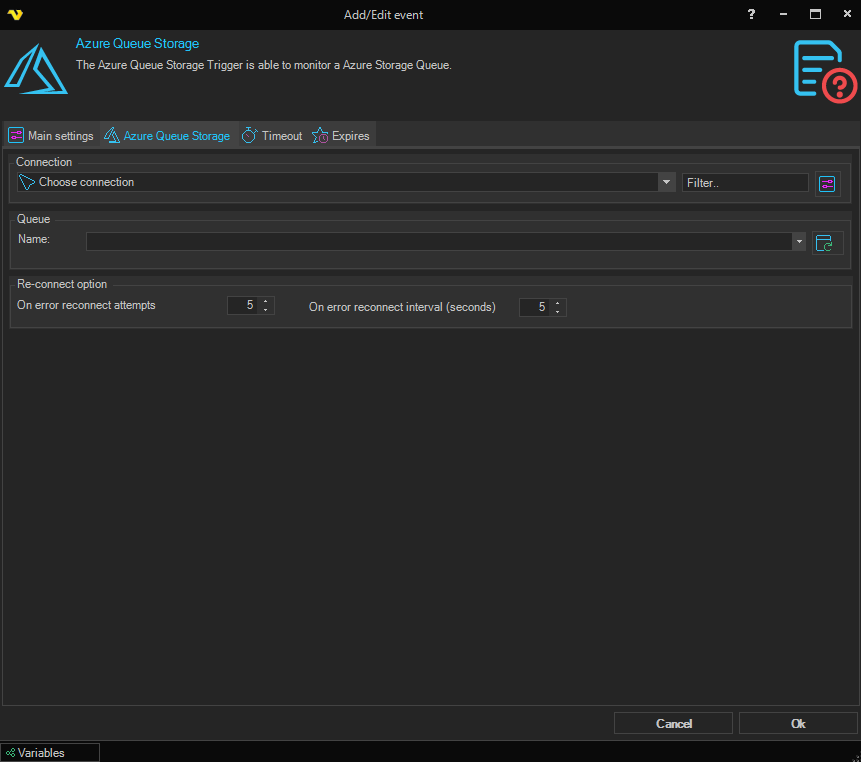Open the Expires tab
861x762 pixels.
341,136
